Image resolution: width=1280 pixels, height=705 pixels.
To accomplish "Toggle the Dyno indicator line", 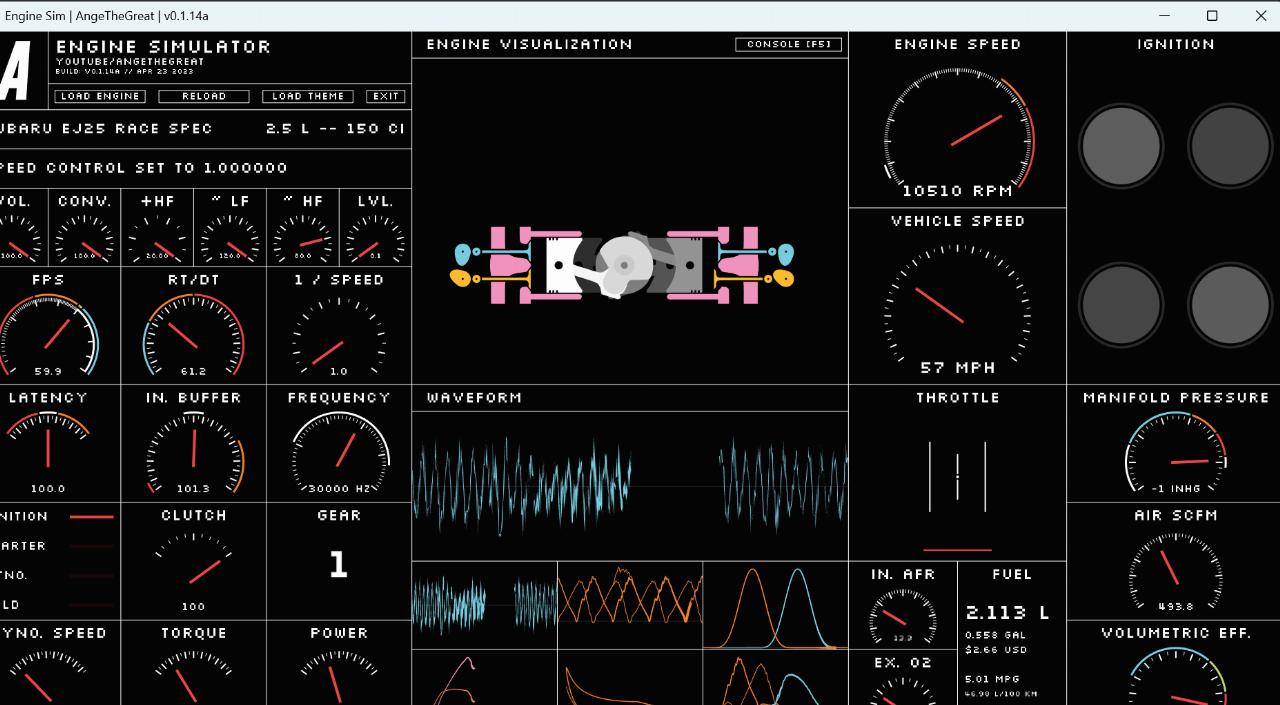I will coord(91,576).
